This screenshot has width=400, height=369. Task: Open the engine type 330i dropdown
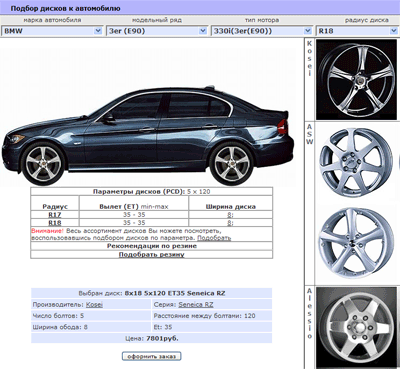(x=262, y=31)
